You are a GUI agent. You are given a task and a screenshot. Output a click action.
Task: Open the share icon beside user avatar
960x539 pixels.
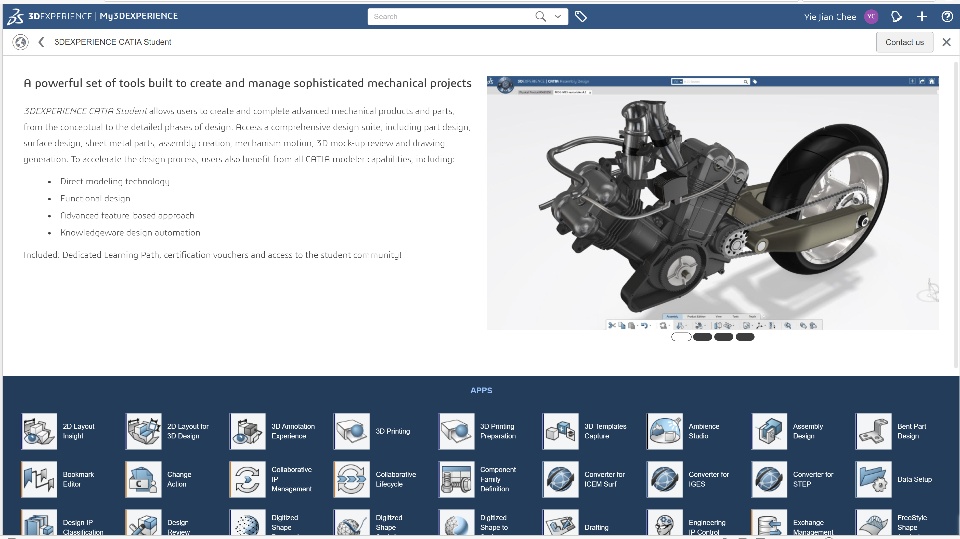(x=896, y=17)
